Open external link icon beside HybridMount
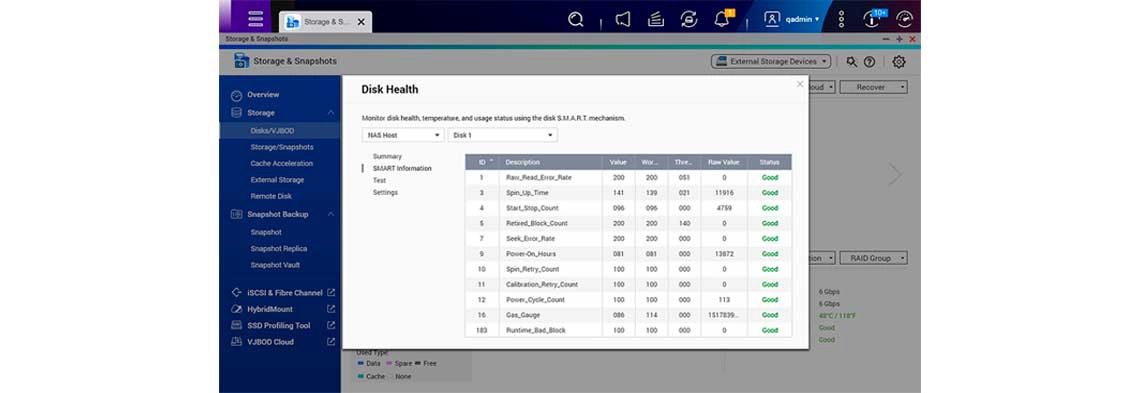The height and width of the screenshot is (393, 1140). click(331, 309)
